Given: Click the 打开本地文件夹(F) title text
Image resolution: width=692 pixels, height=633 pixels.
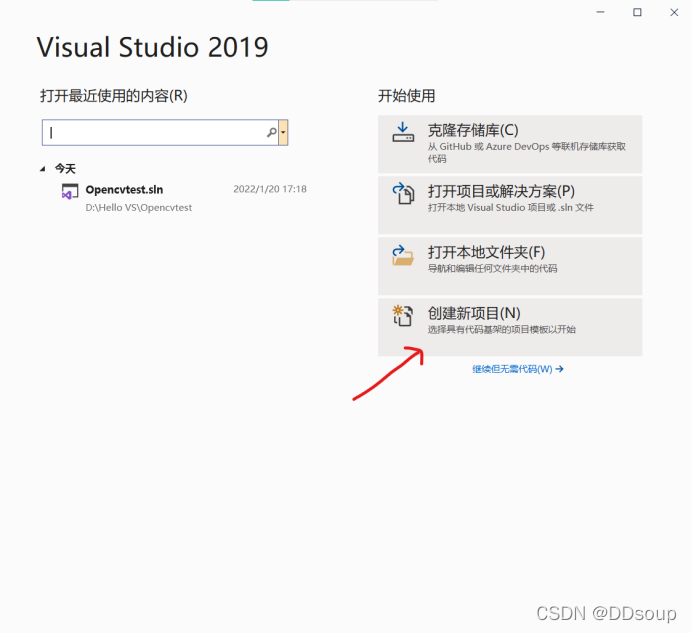Looking at the screenshot, I should [x=486, y=252].
